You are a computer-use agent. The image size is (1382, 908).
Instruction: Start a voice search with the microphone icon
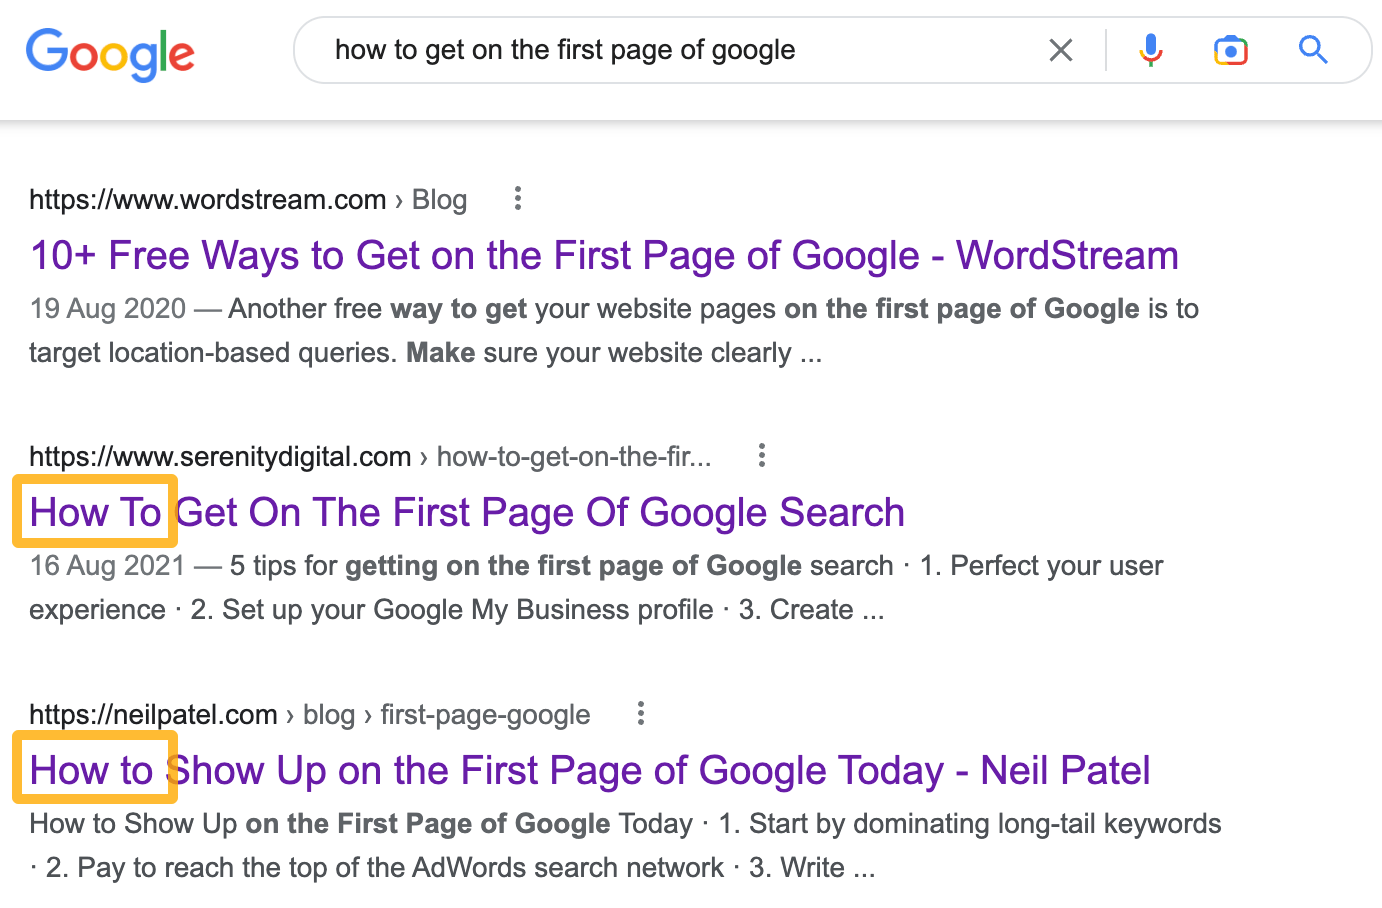pyautogui.click(x=1151, y=49)
